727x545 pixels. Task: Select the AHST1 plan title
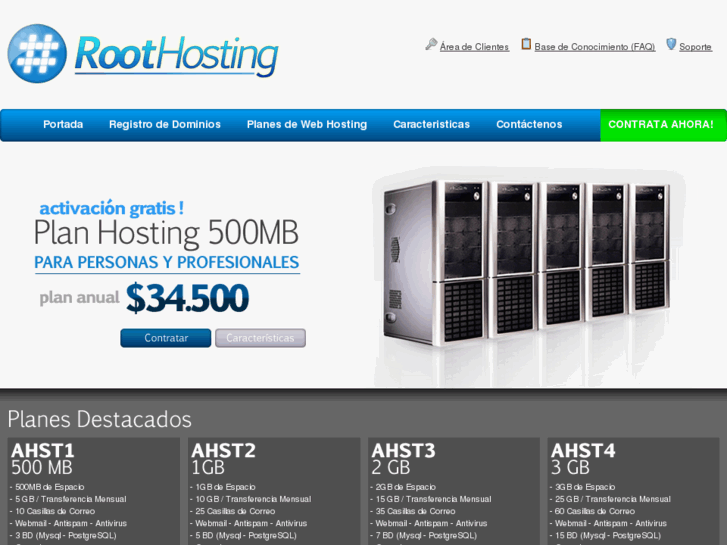43,450
